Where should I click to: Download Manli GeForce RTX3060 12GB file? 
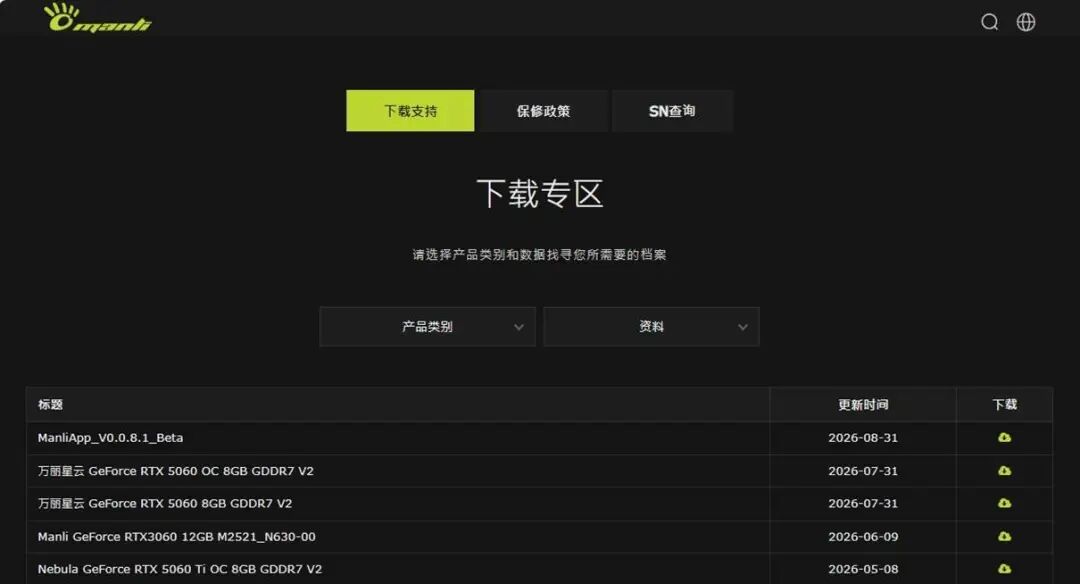point(1005,536)
